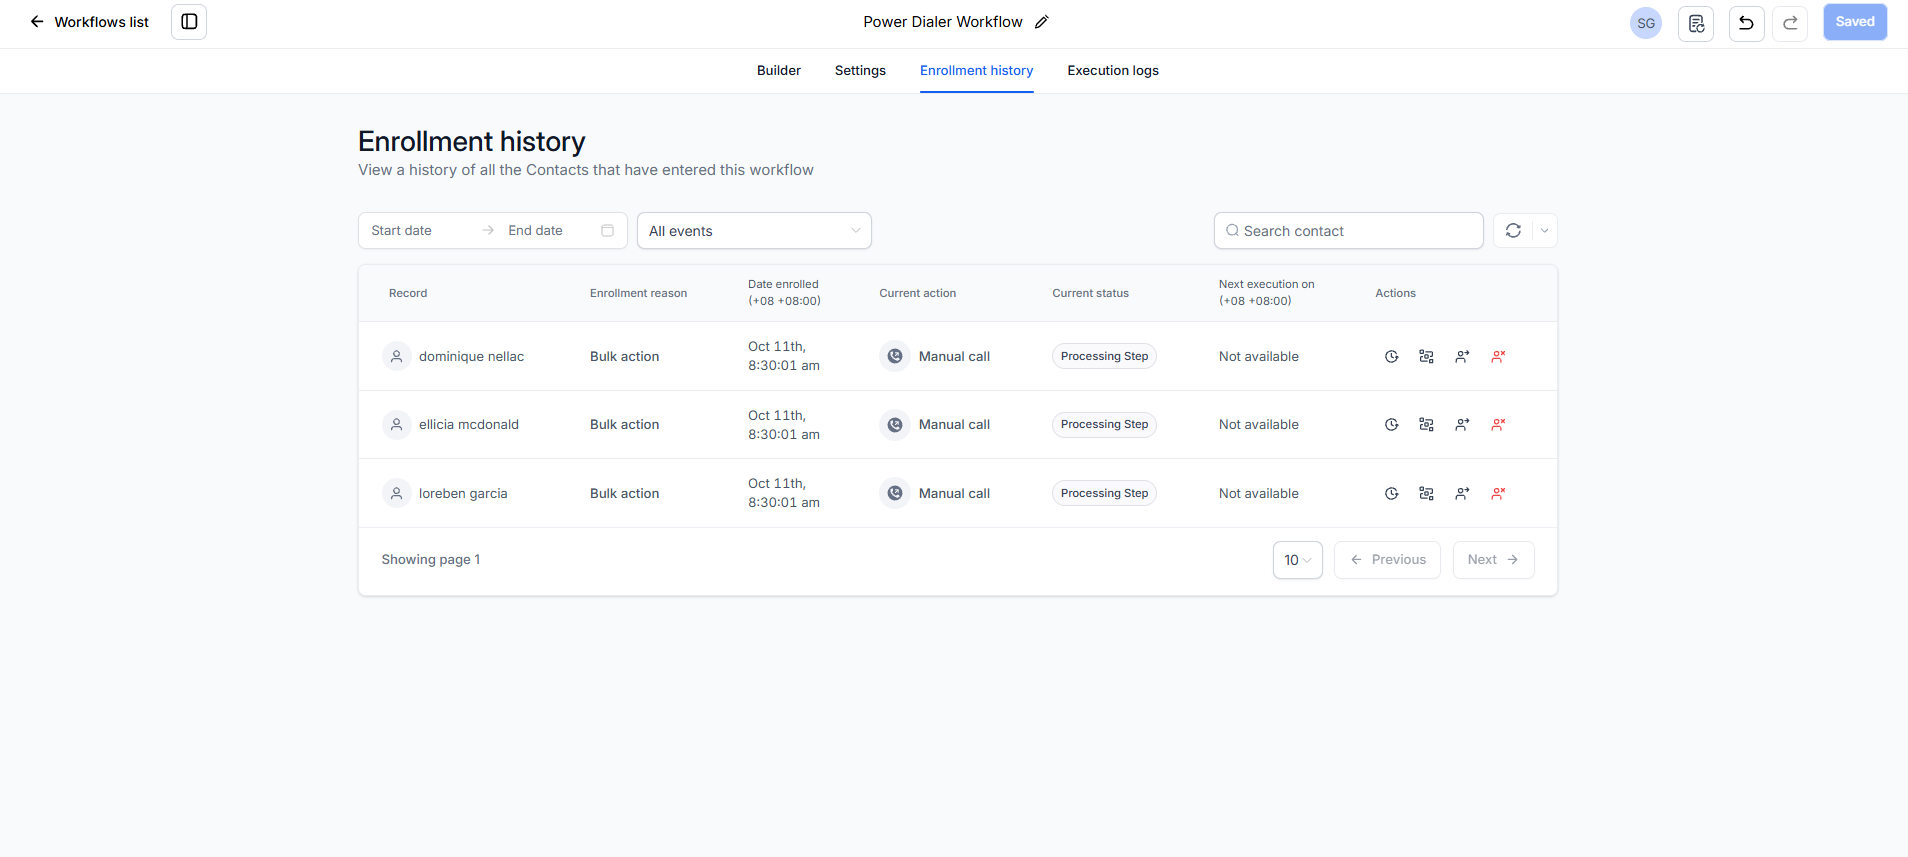Click the red remove-contact icon for dominique nellac
1908x857 pixels.
pos(1498,357)
